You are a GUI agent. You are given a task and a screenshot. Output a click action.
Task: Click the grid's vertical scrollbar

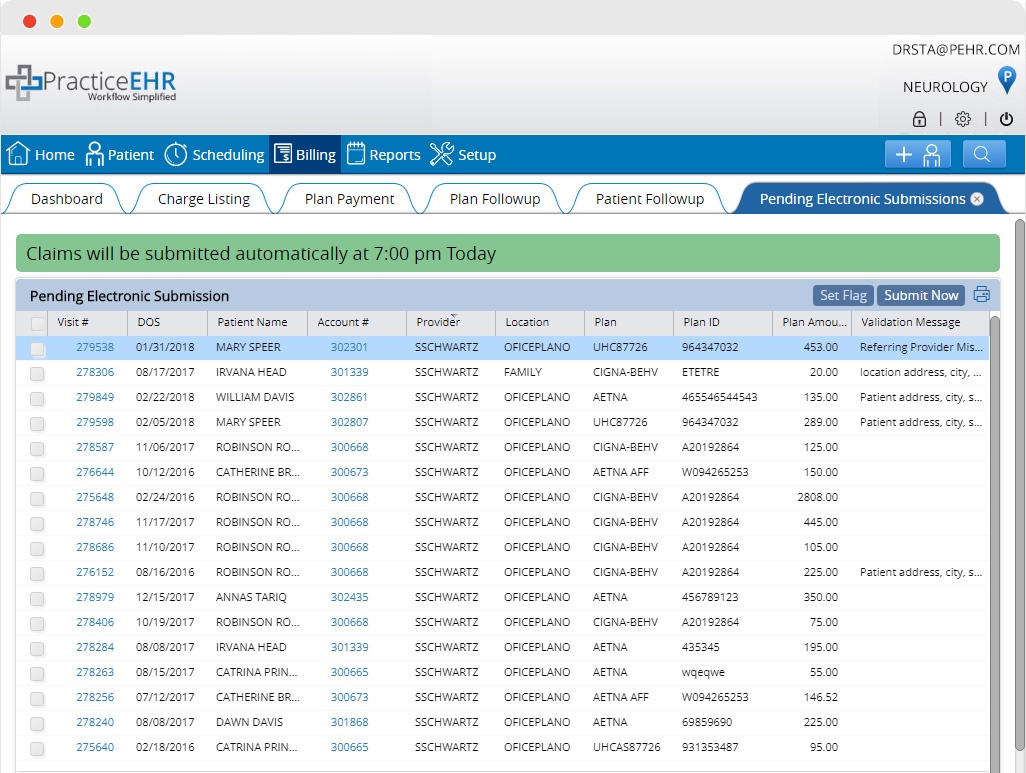click(995, 543)
